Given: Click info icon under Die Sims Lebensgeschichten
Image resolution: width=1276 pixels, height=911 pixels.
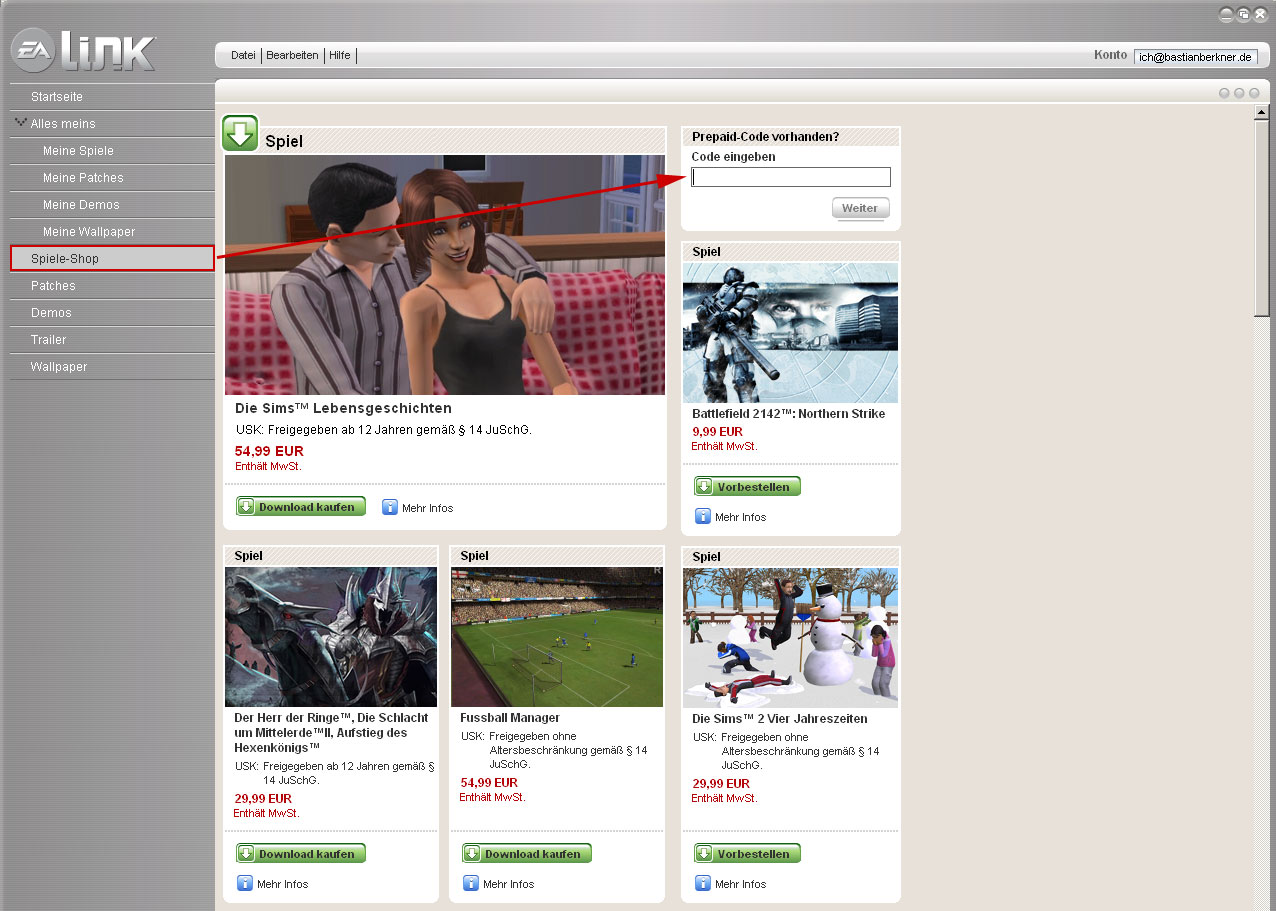Looking at the screenshot, I should [x=390, y=508].
